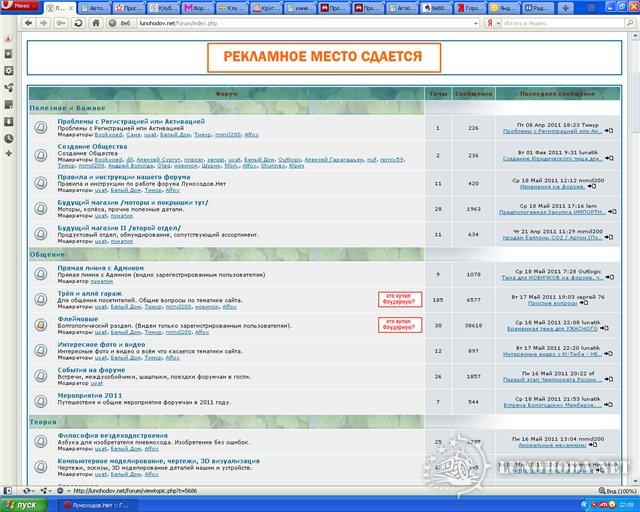Screen dimensions: 640x512
Task: Go to last post in Мероприятия 2011 row
Action: click(x=608, y=405)
